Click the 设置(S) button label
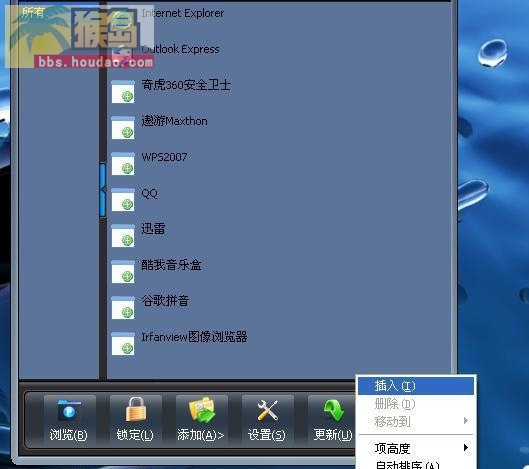Viewport: 529px width, 469px height. (267, 435)
